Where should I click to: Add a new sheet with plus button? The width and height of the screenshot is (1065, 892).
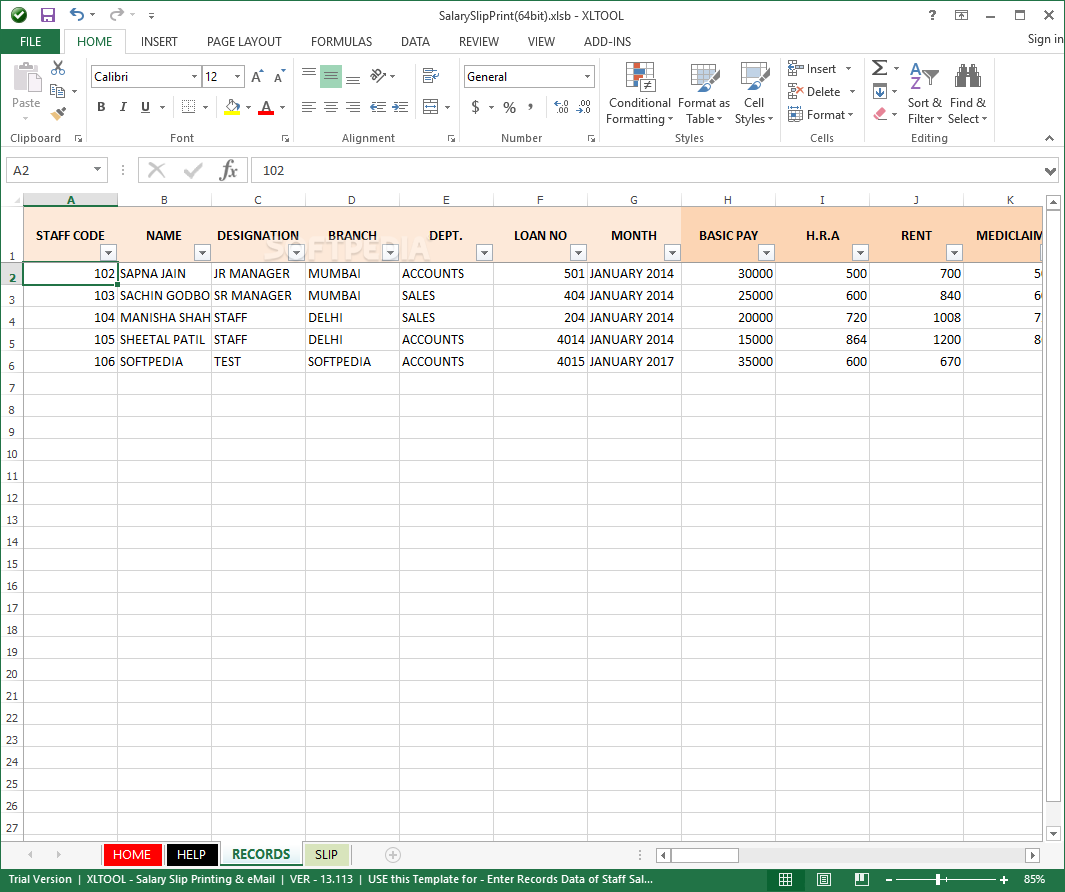[x=393, y=855]
